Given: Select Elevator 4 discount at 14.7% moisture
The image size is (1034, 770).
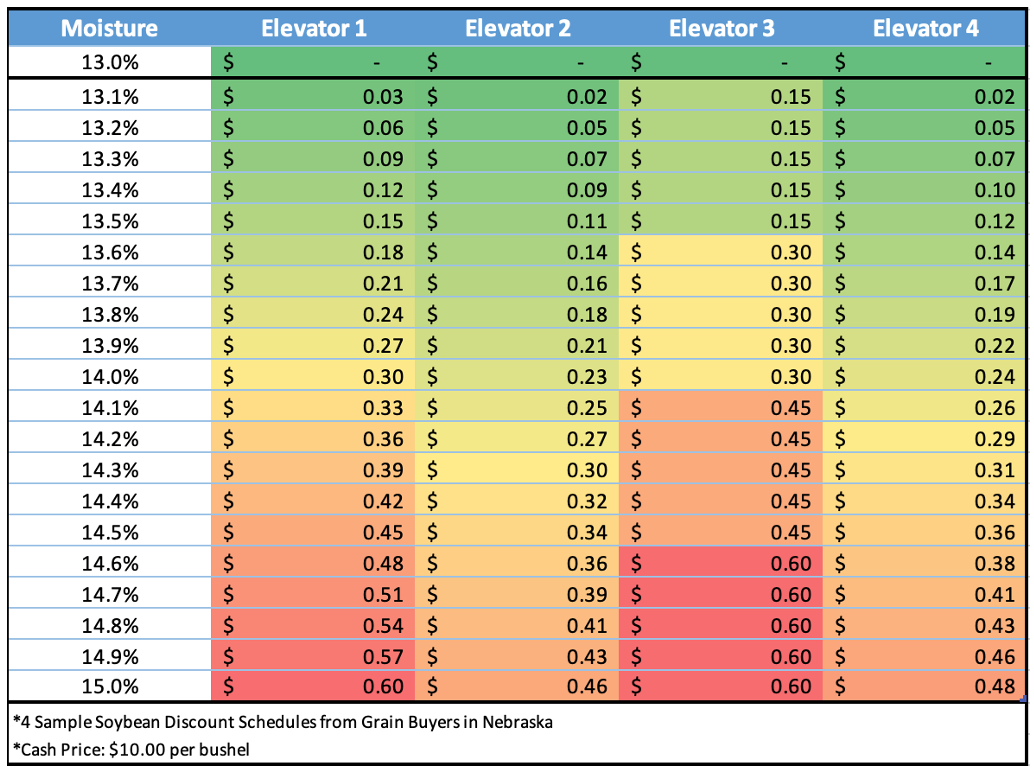Looking at the screenshot, I should 925,594.
